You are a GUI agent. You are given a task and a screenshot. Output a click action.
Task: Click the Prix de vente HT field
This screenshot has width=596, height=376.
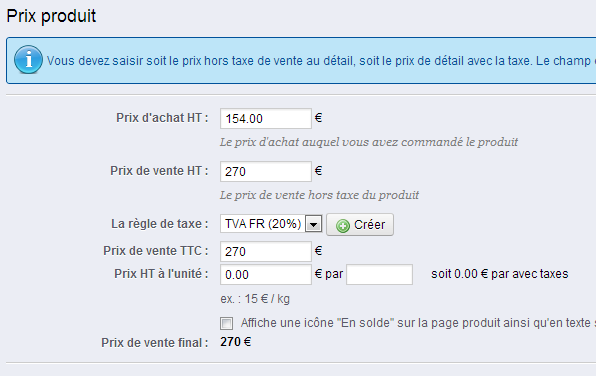click(x=266, y=171)
